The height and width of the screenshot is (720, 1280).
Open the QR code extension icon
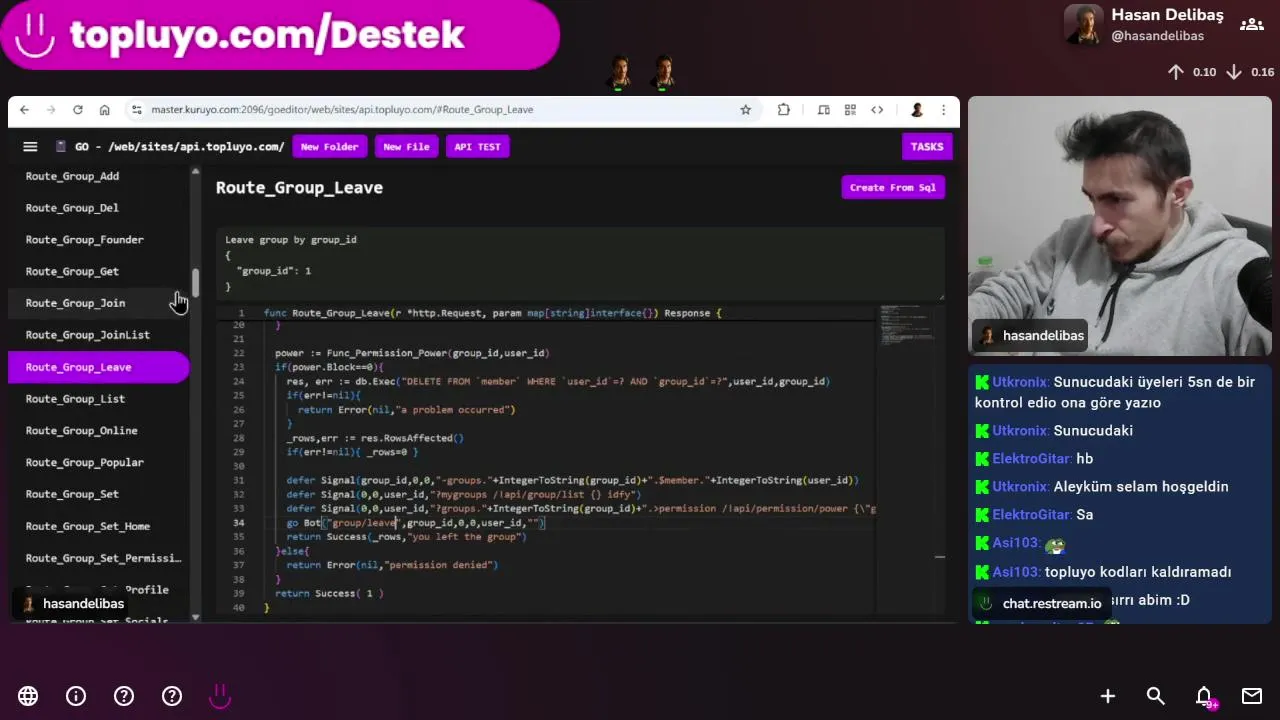(850, 110)
